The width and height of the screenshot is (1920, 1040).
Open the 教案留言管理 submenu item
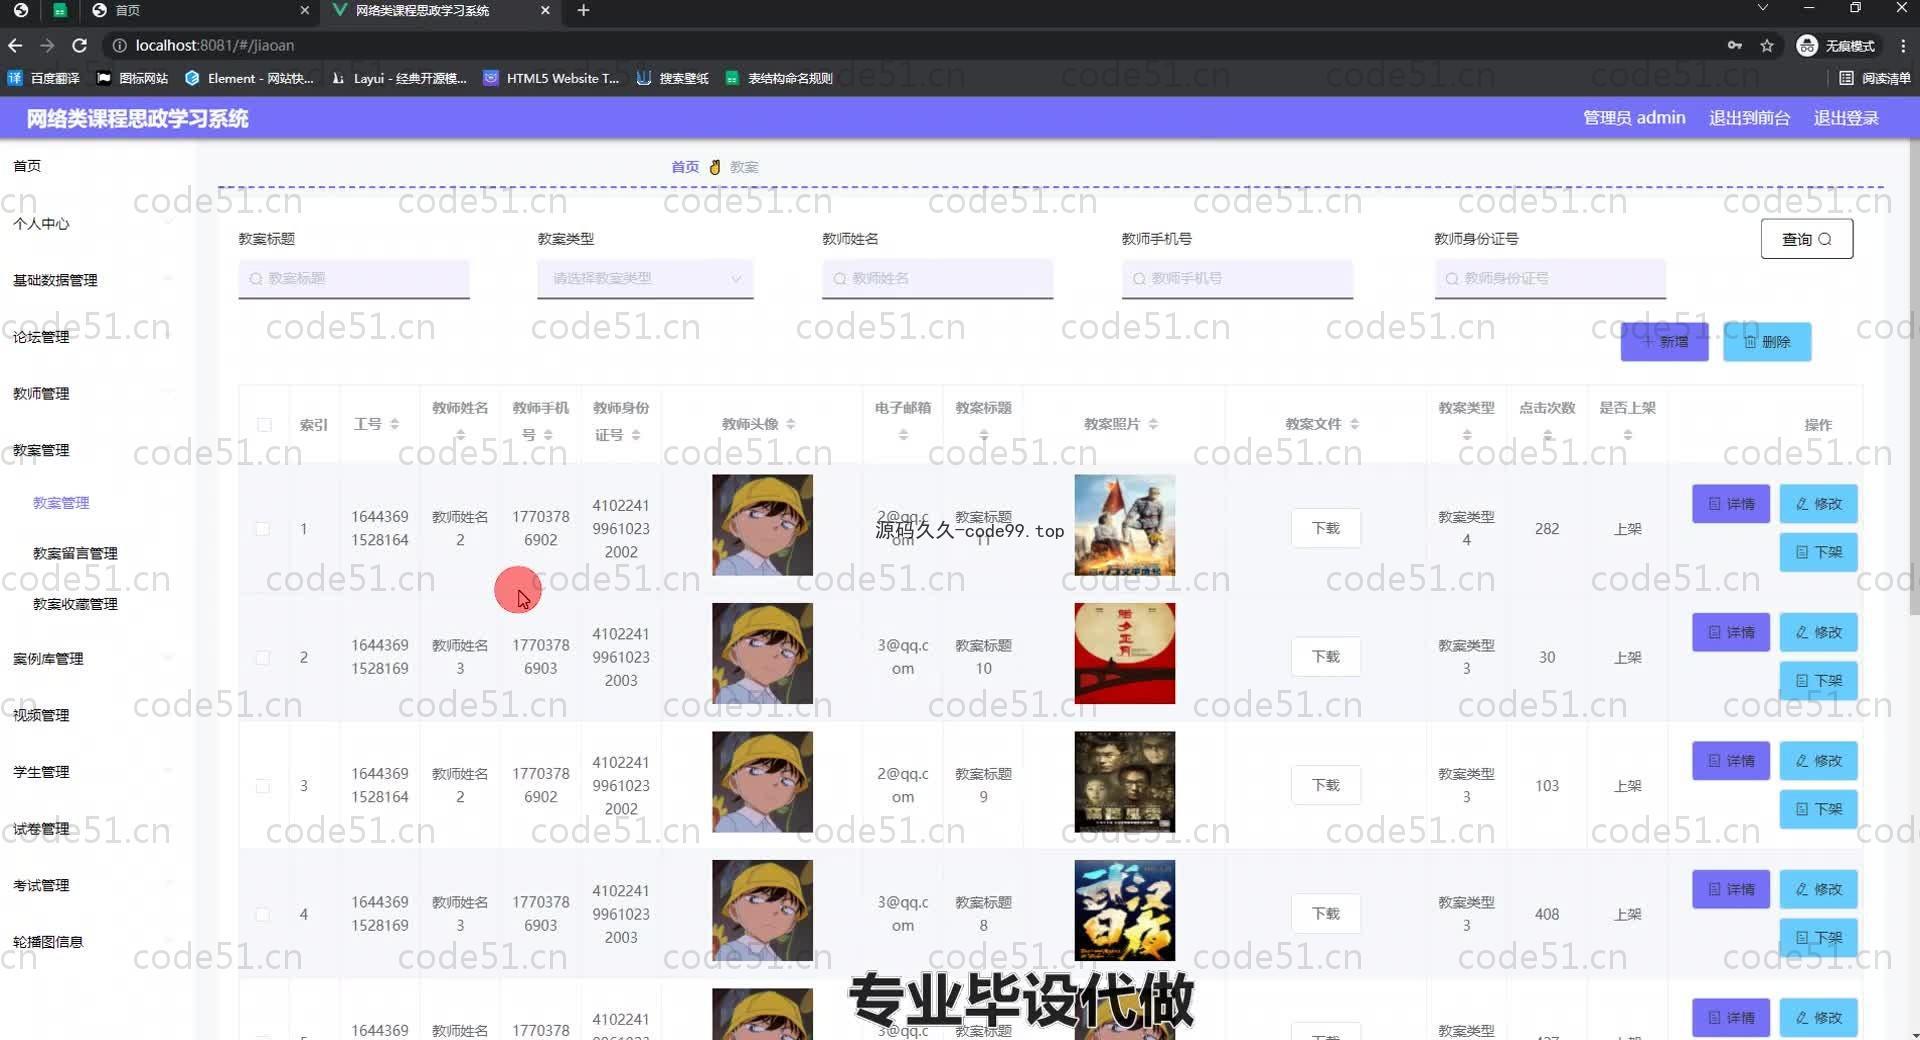pos(75,553)
